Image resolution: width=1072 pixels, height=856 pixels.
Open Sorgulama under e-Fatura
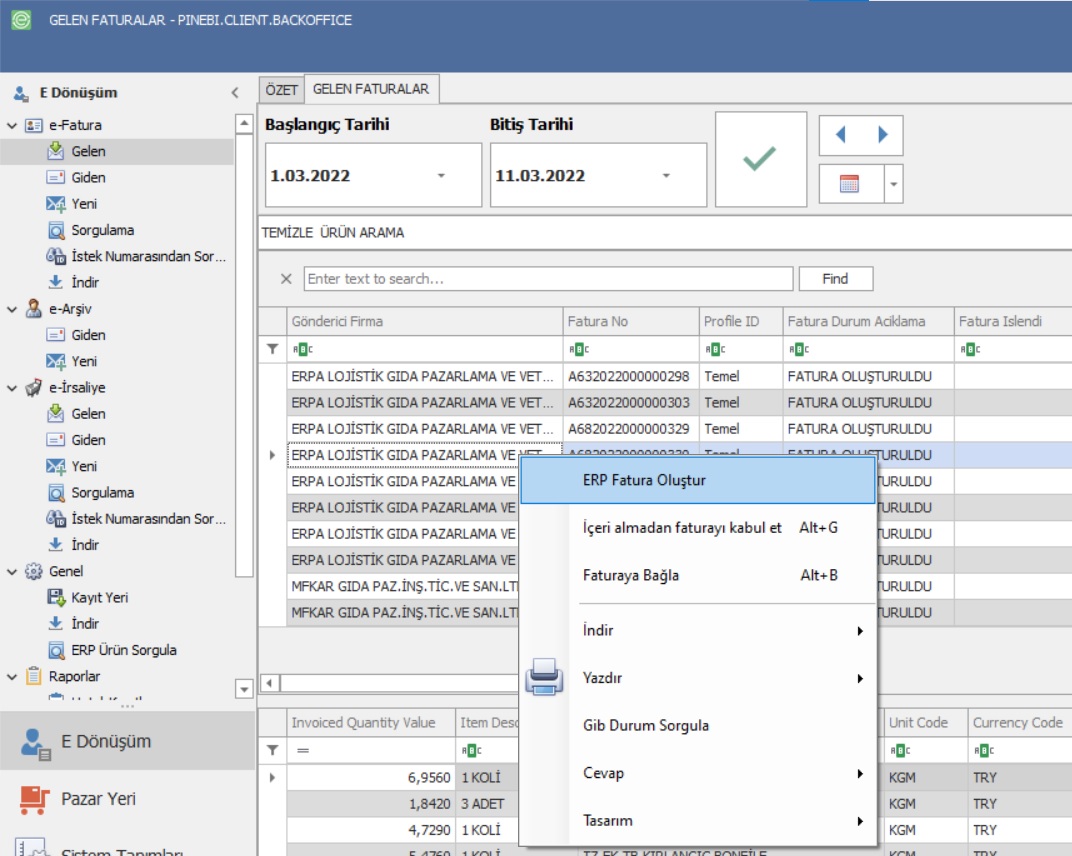102,230
